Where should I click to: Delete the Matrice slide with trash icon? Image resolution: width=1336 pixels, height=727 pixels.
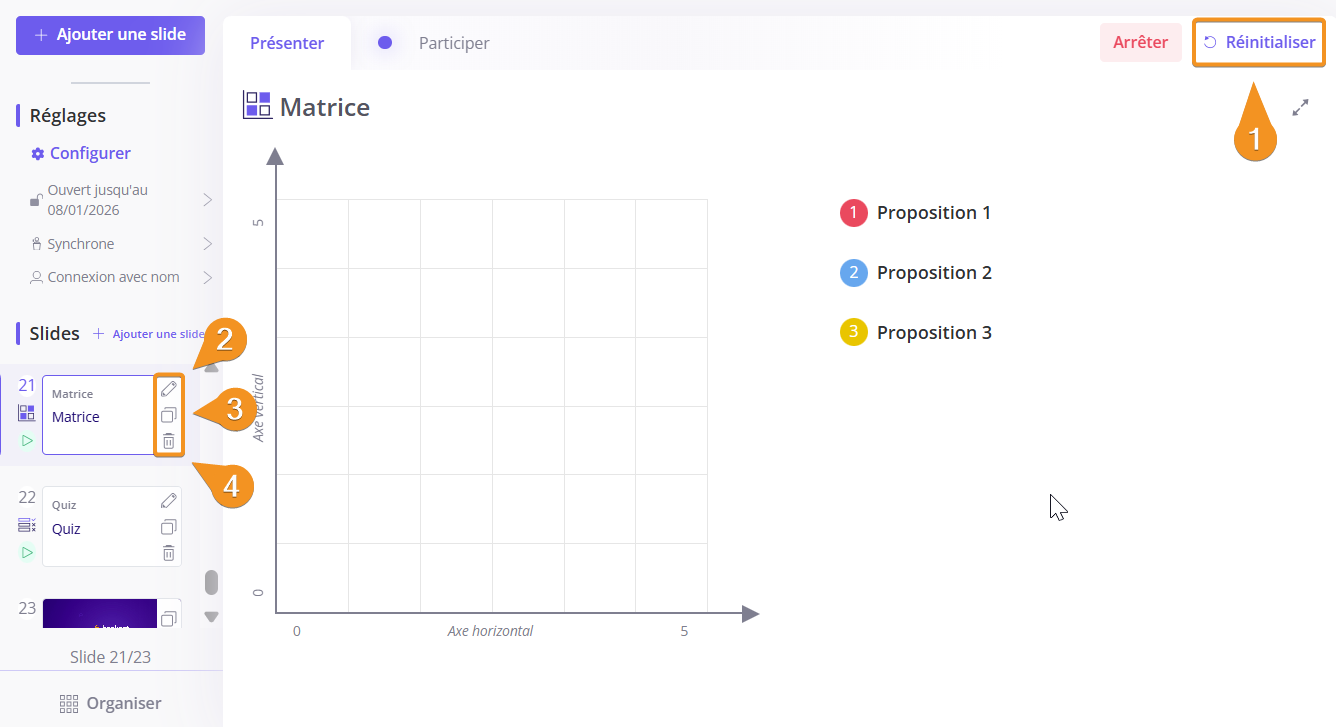point(169,441)
